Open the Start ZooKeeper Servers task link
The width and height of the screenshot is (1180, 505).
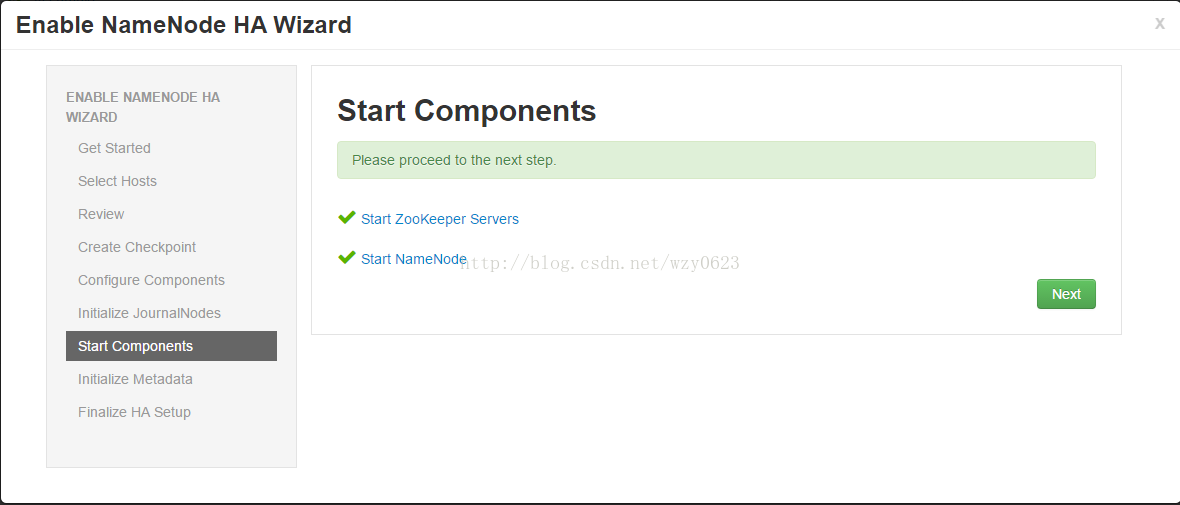pos(439,219)
